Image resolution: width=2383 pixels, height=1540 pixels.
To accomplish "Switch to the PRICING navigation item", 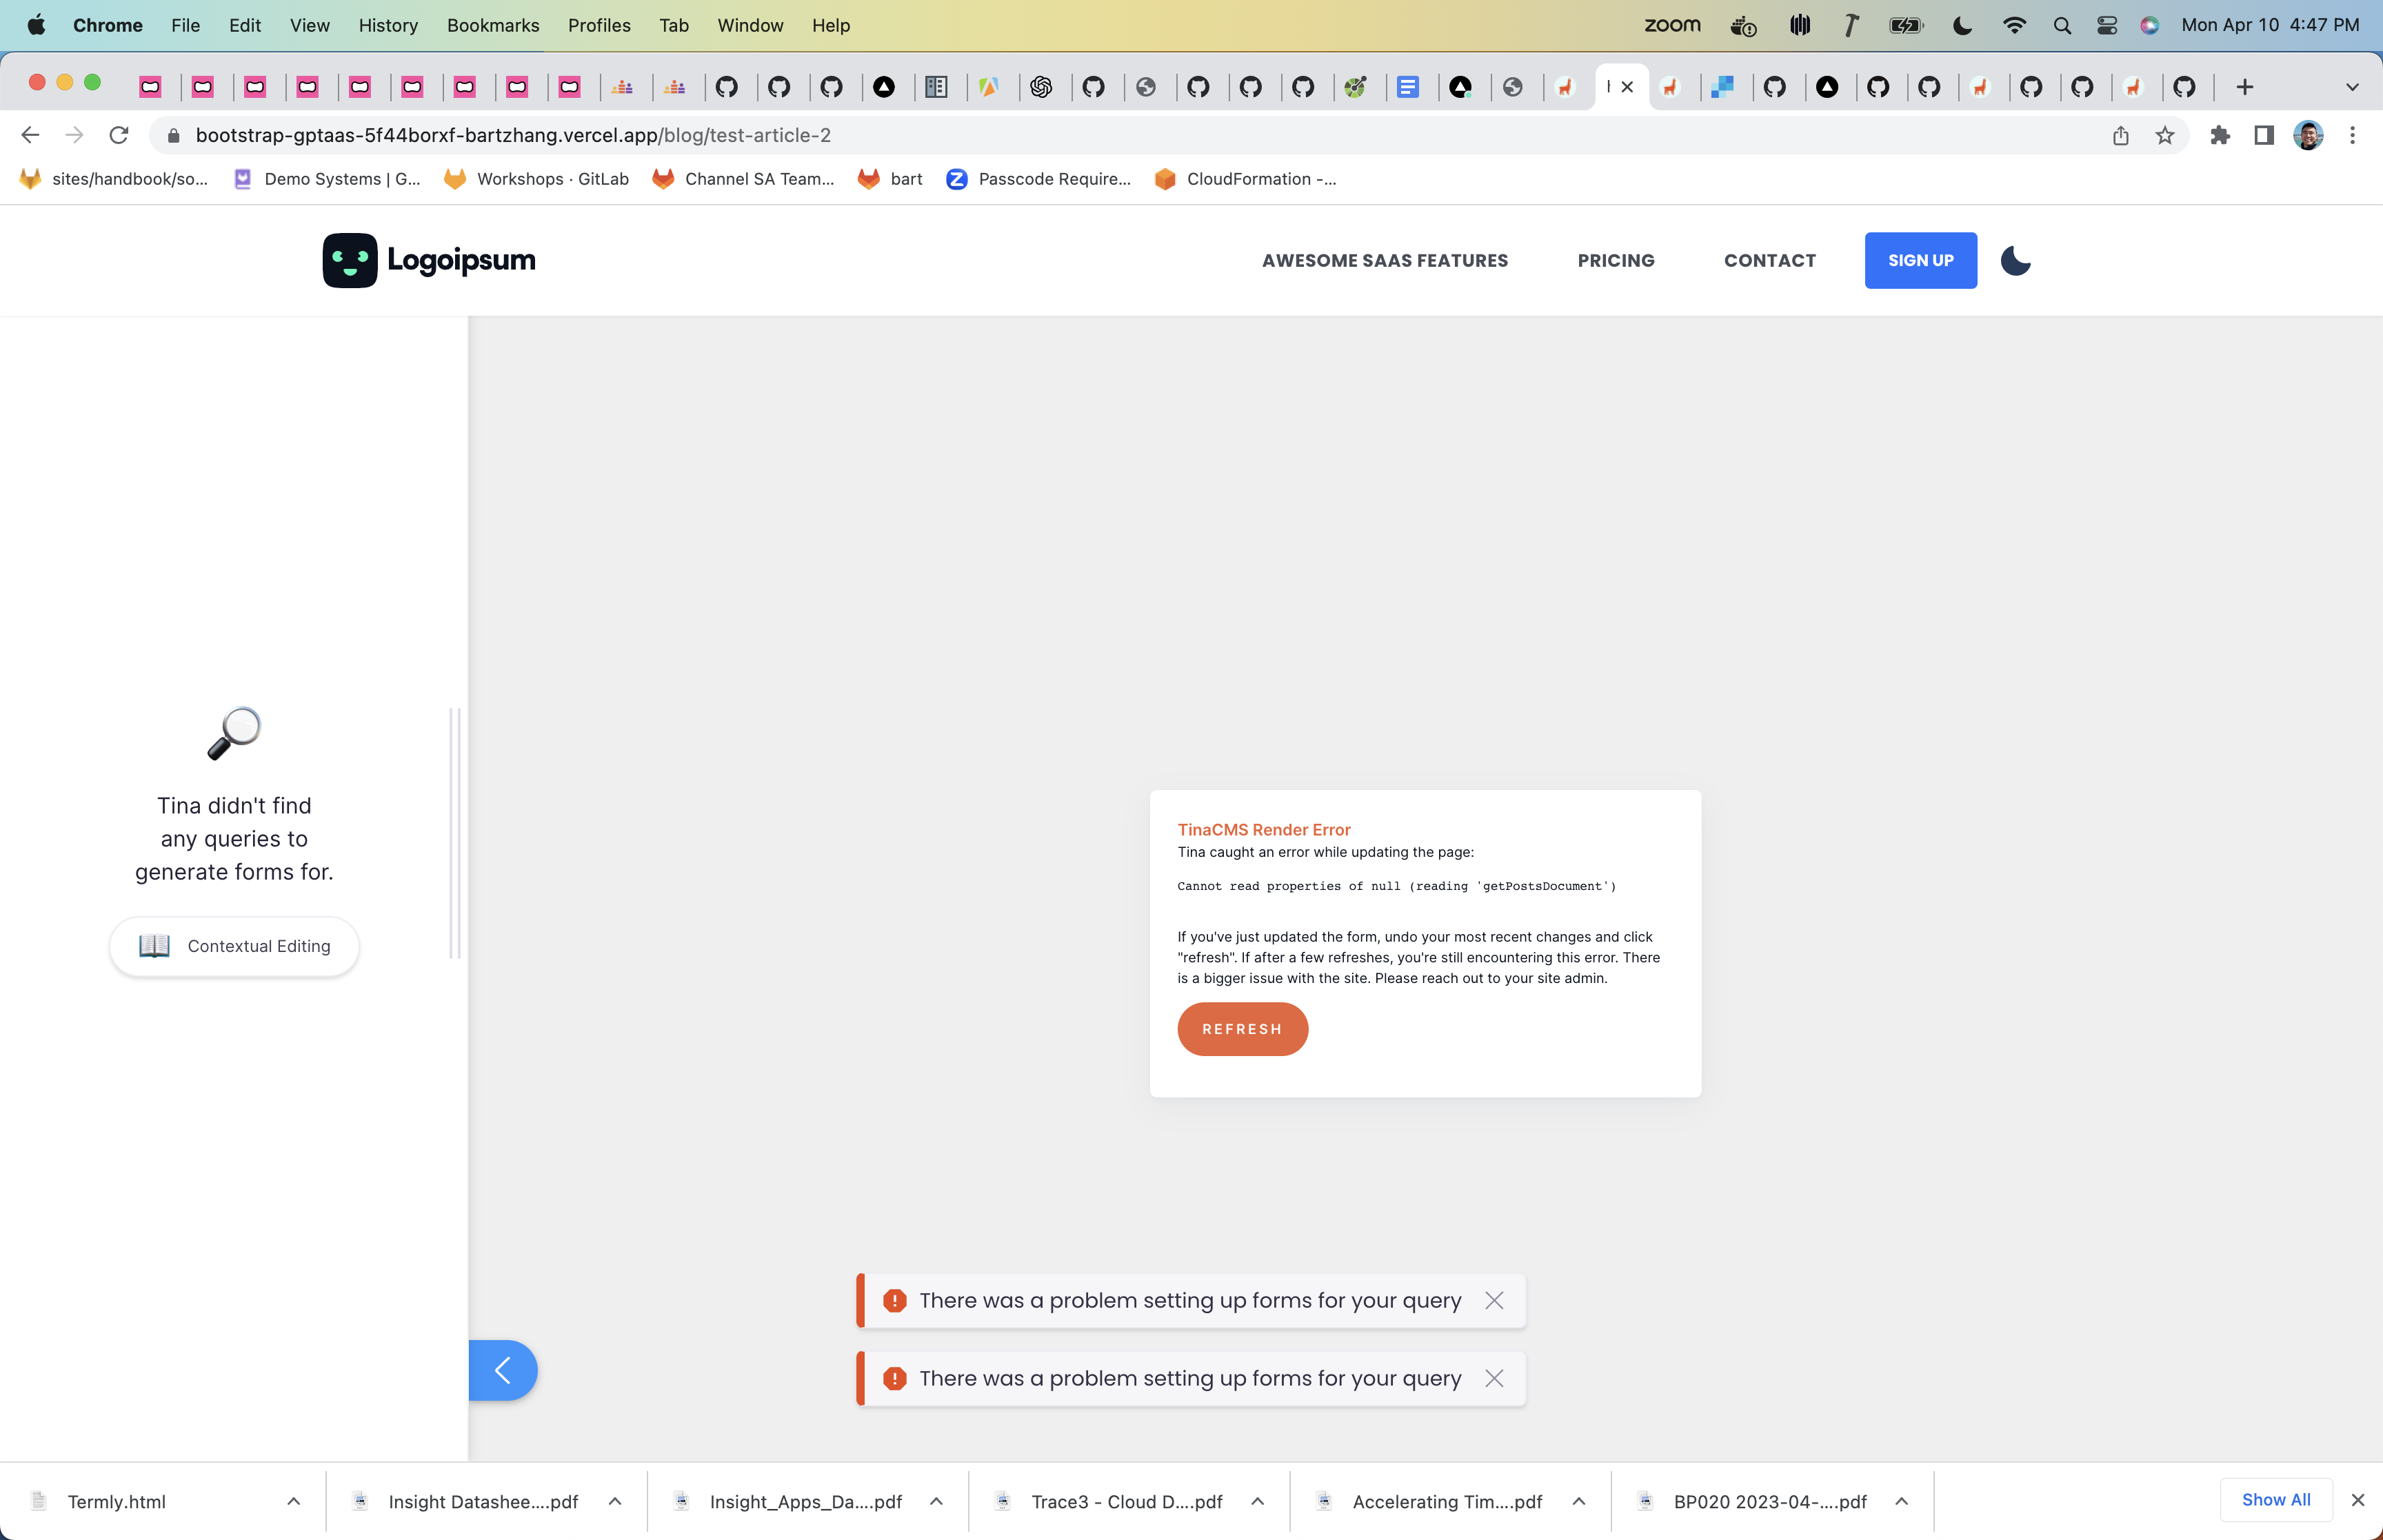I will tap(1616, 260).
